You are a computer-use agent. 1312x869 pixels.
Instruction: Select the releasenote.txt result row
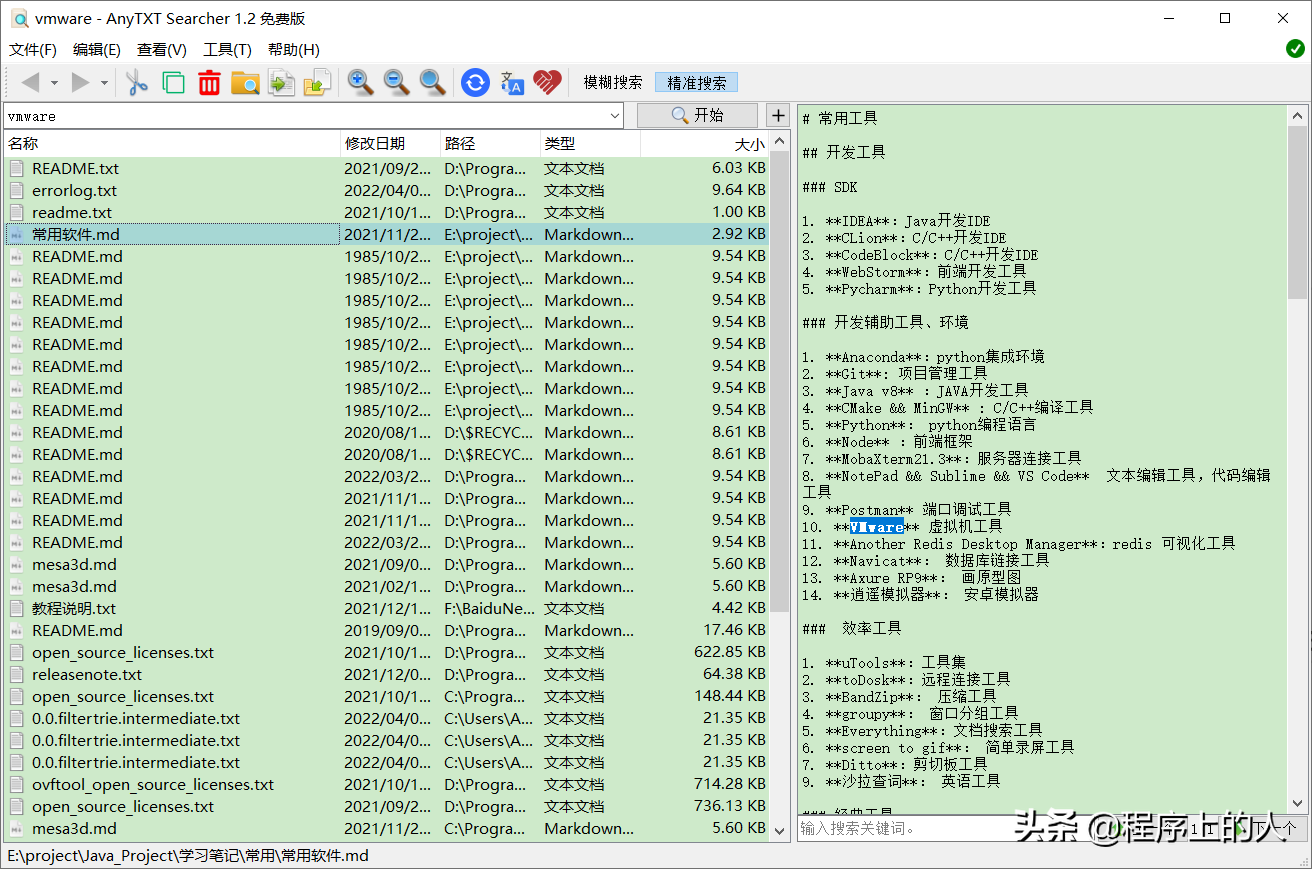(388, 674)
